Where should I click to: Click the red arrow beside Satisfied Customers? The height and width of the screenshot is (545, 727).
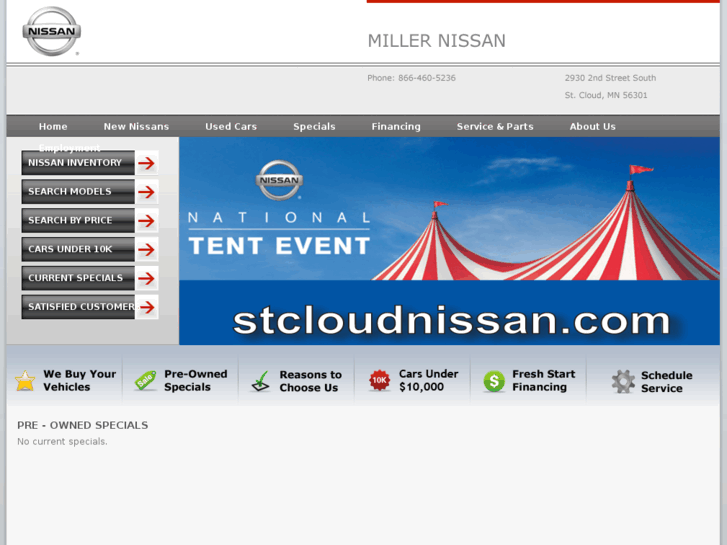coord(147,307)
